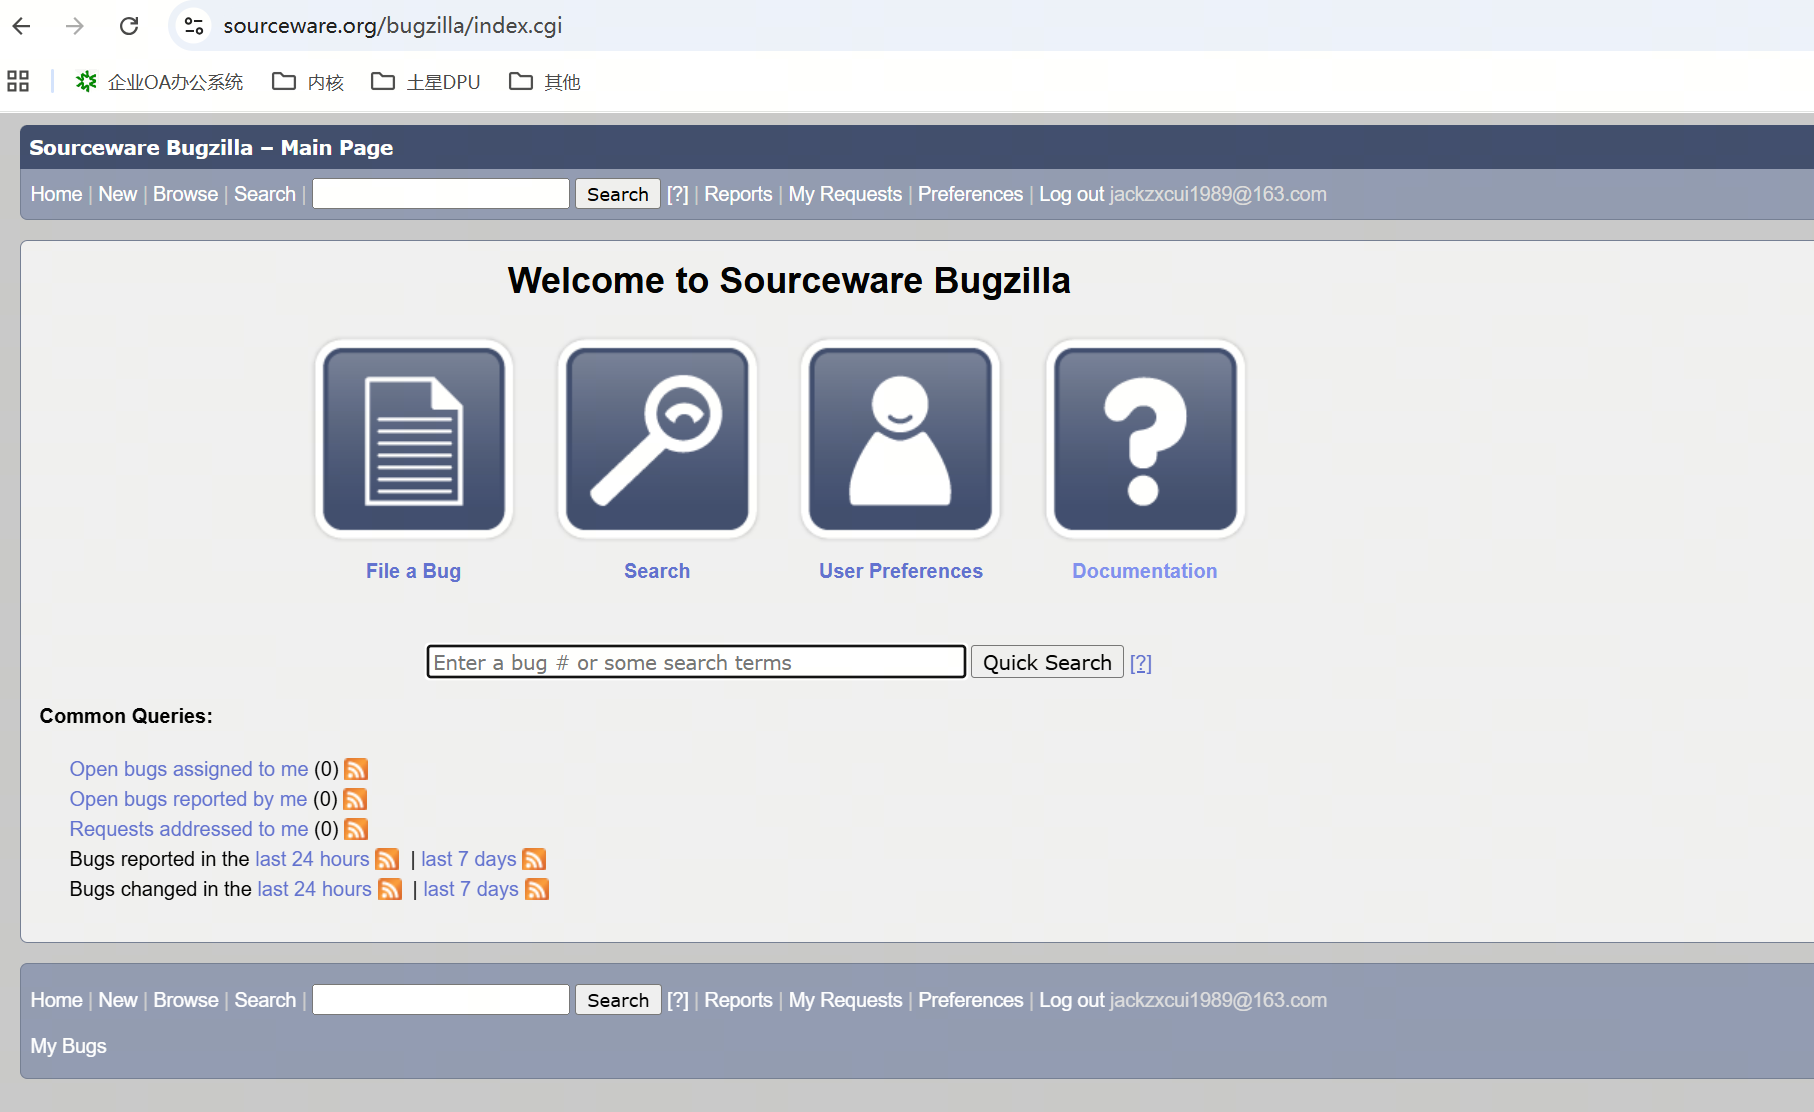Click the Search text link below the icon
Image resolution: width=1814 pixels, height=1112 pixels.
[x=657, y=571]
